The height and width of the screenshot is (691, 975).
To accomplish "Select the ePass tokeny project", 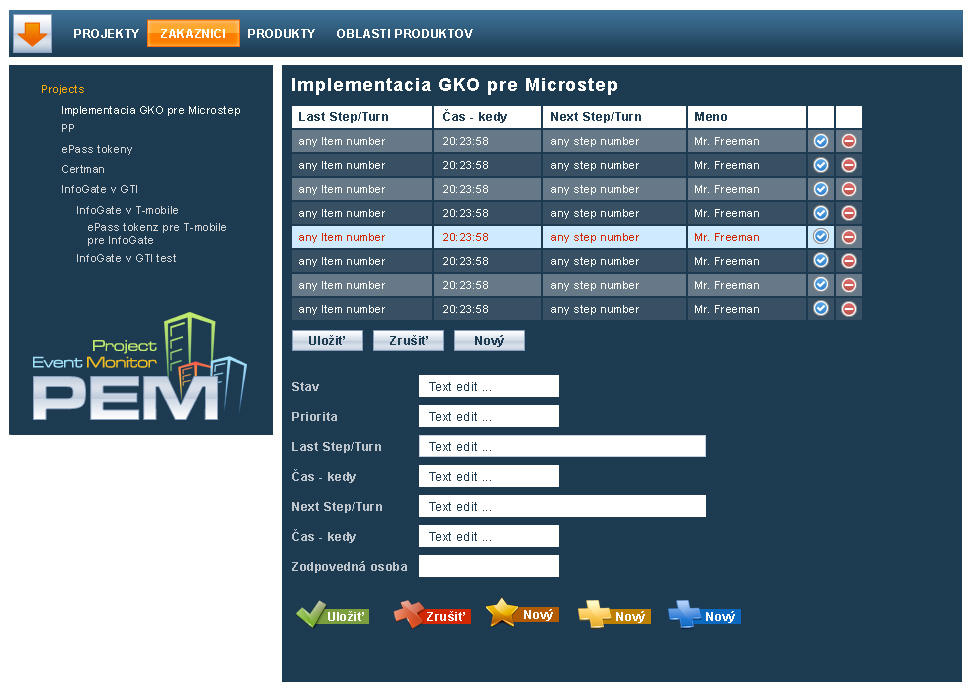I will 97,149.
